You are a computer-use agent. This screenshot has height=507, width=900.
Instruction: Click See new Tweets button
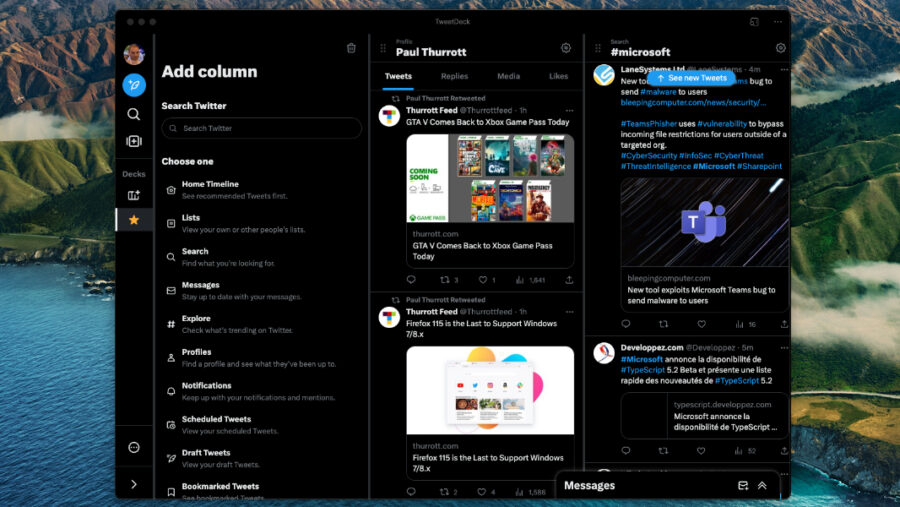(692, 78)
